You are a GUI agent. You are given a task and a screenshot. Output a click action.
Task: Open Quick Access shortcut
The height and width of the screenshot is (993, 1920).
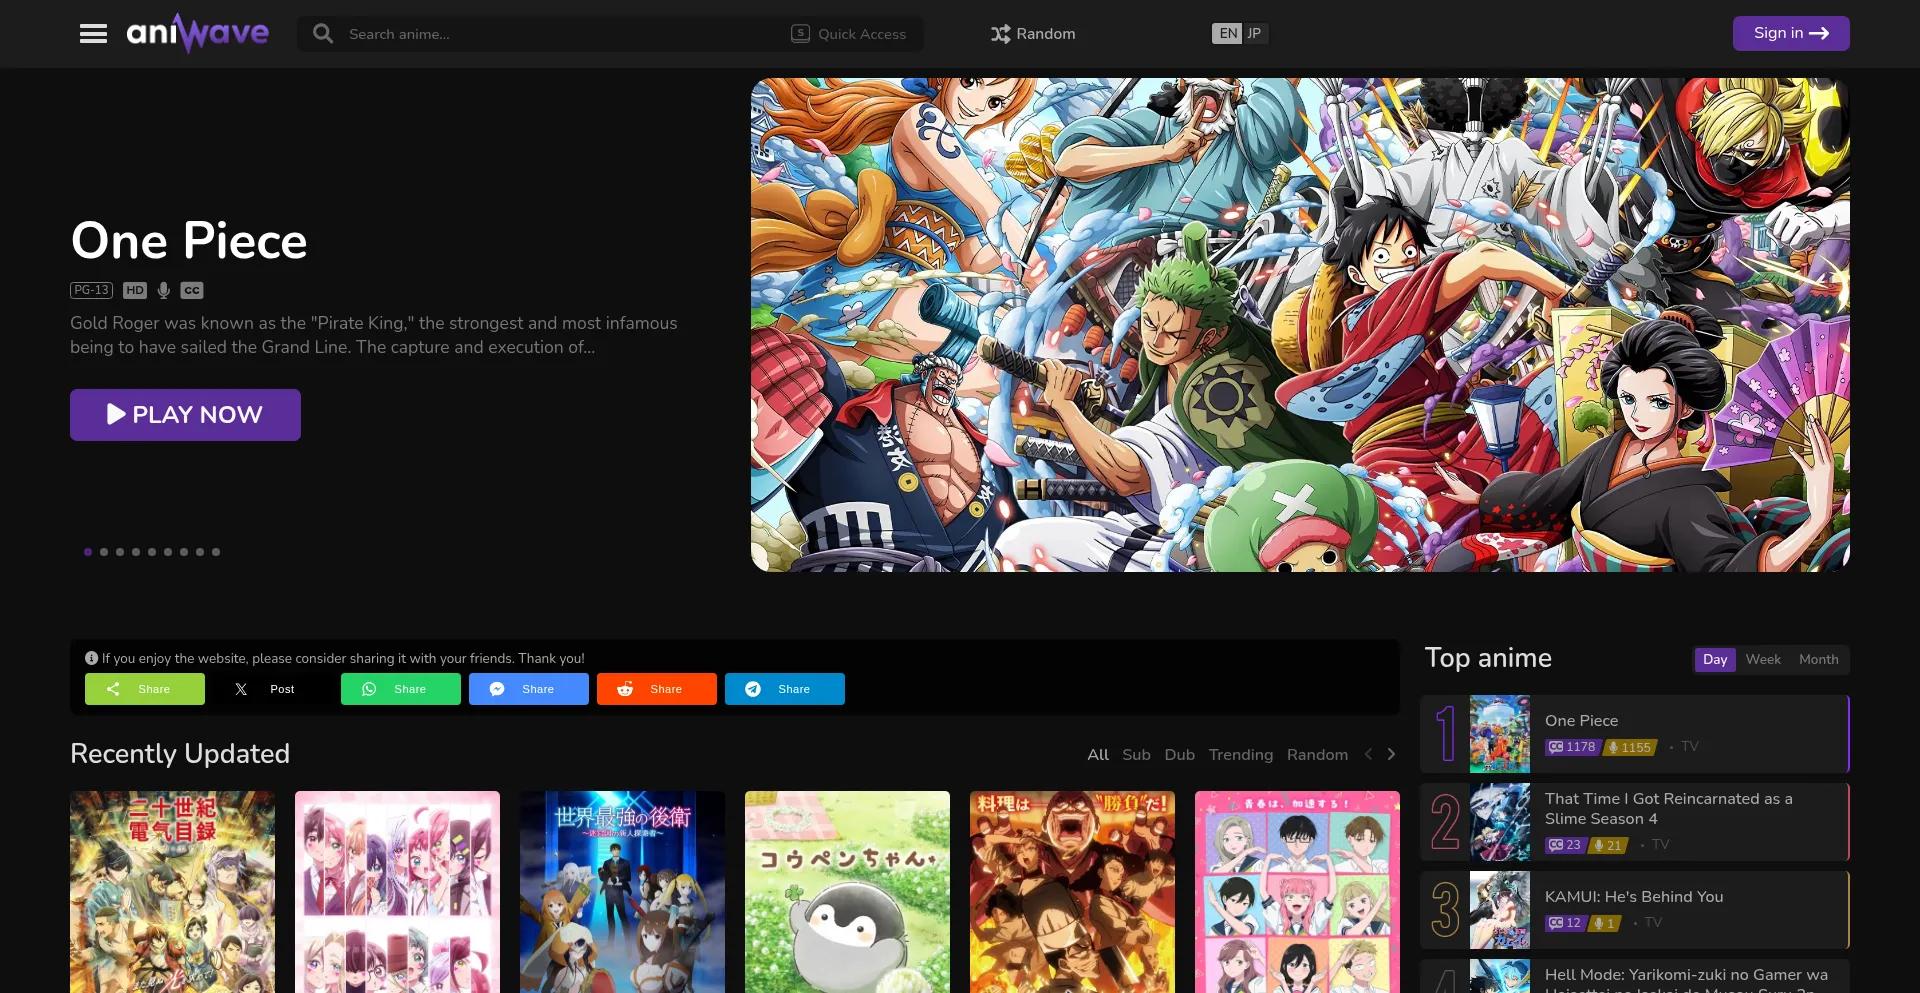849,34
